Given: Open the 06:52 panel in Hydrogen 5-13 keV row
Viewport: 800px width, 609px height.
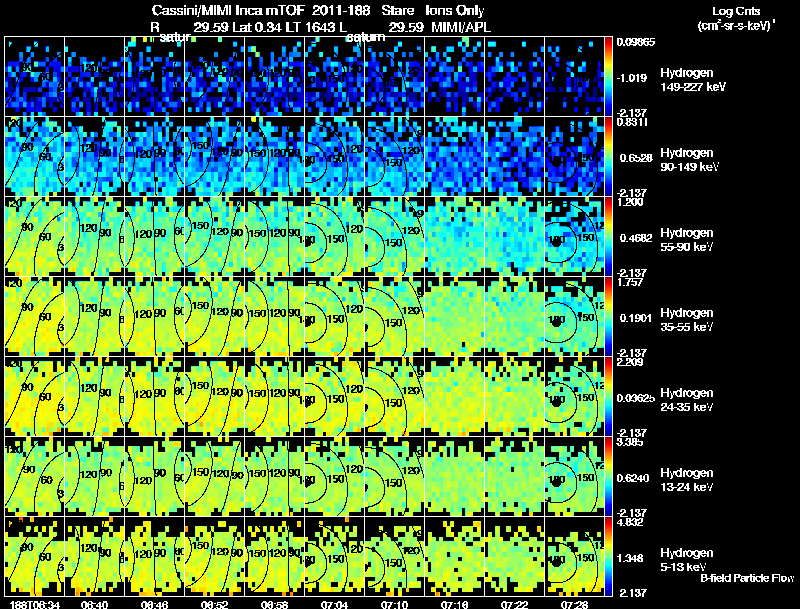Looking at the screenshot, I should click(x=214, y=556).
